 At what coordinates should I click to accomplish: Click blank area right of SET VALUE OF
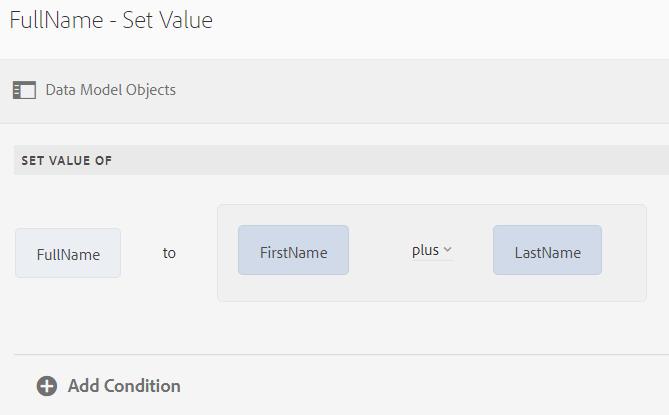tap(400, 159)
